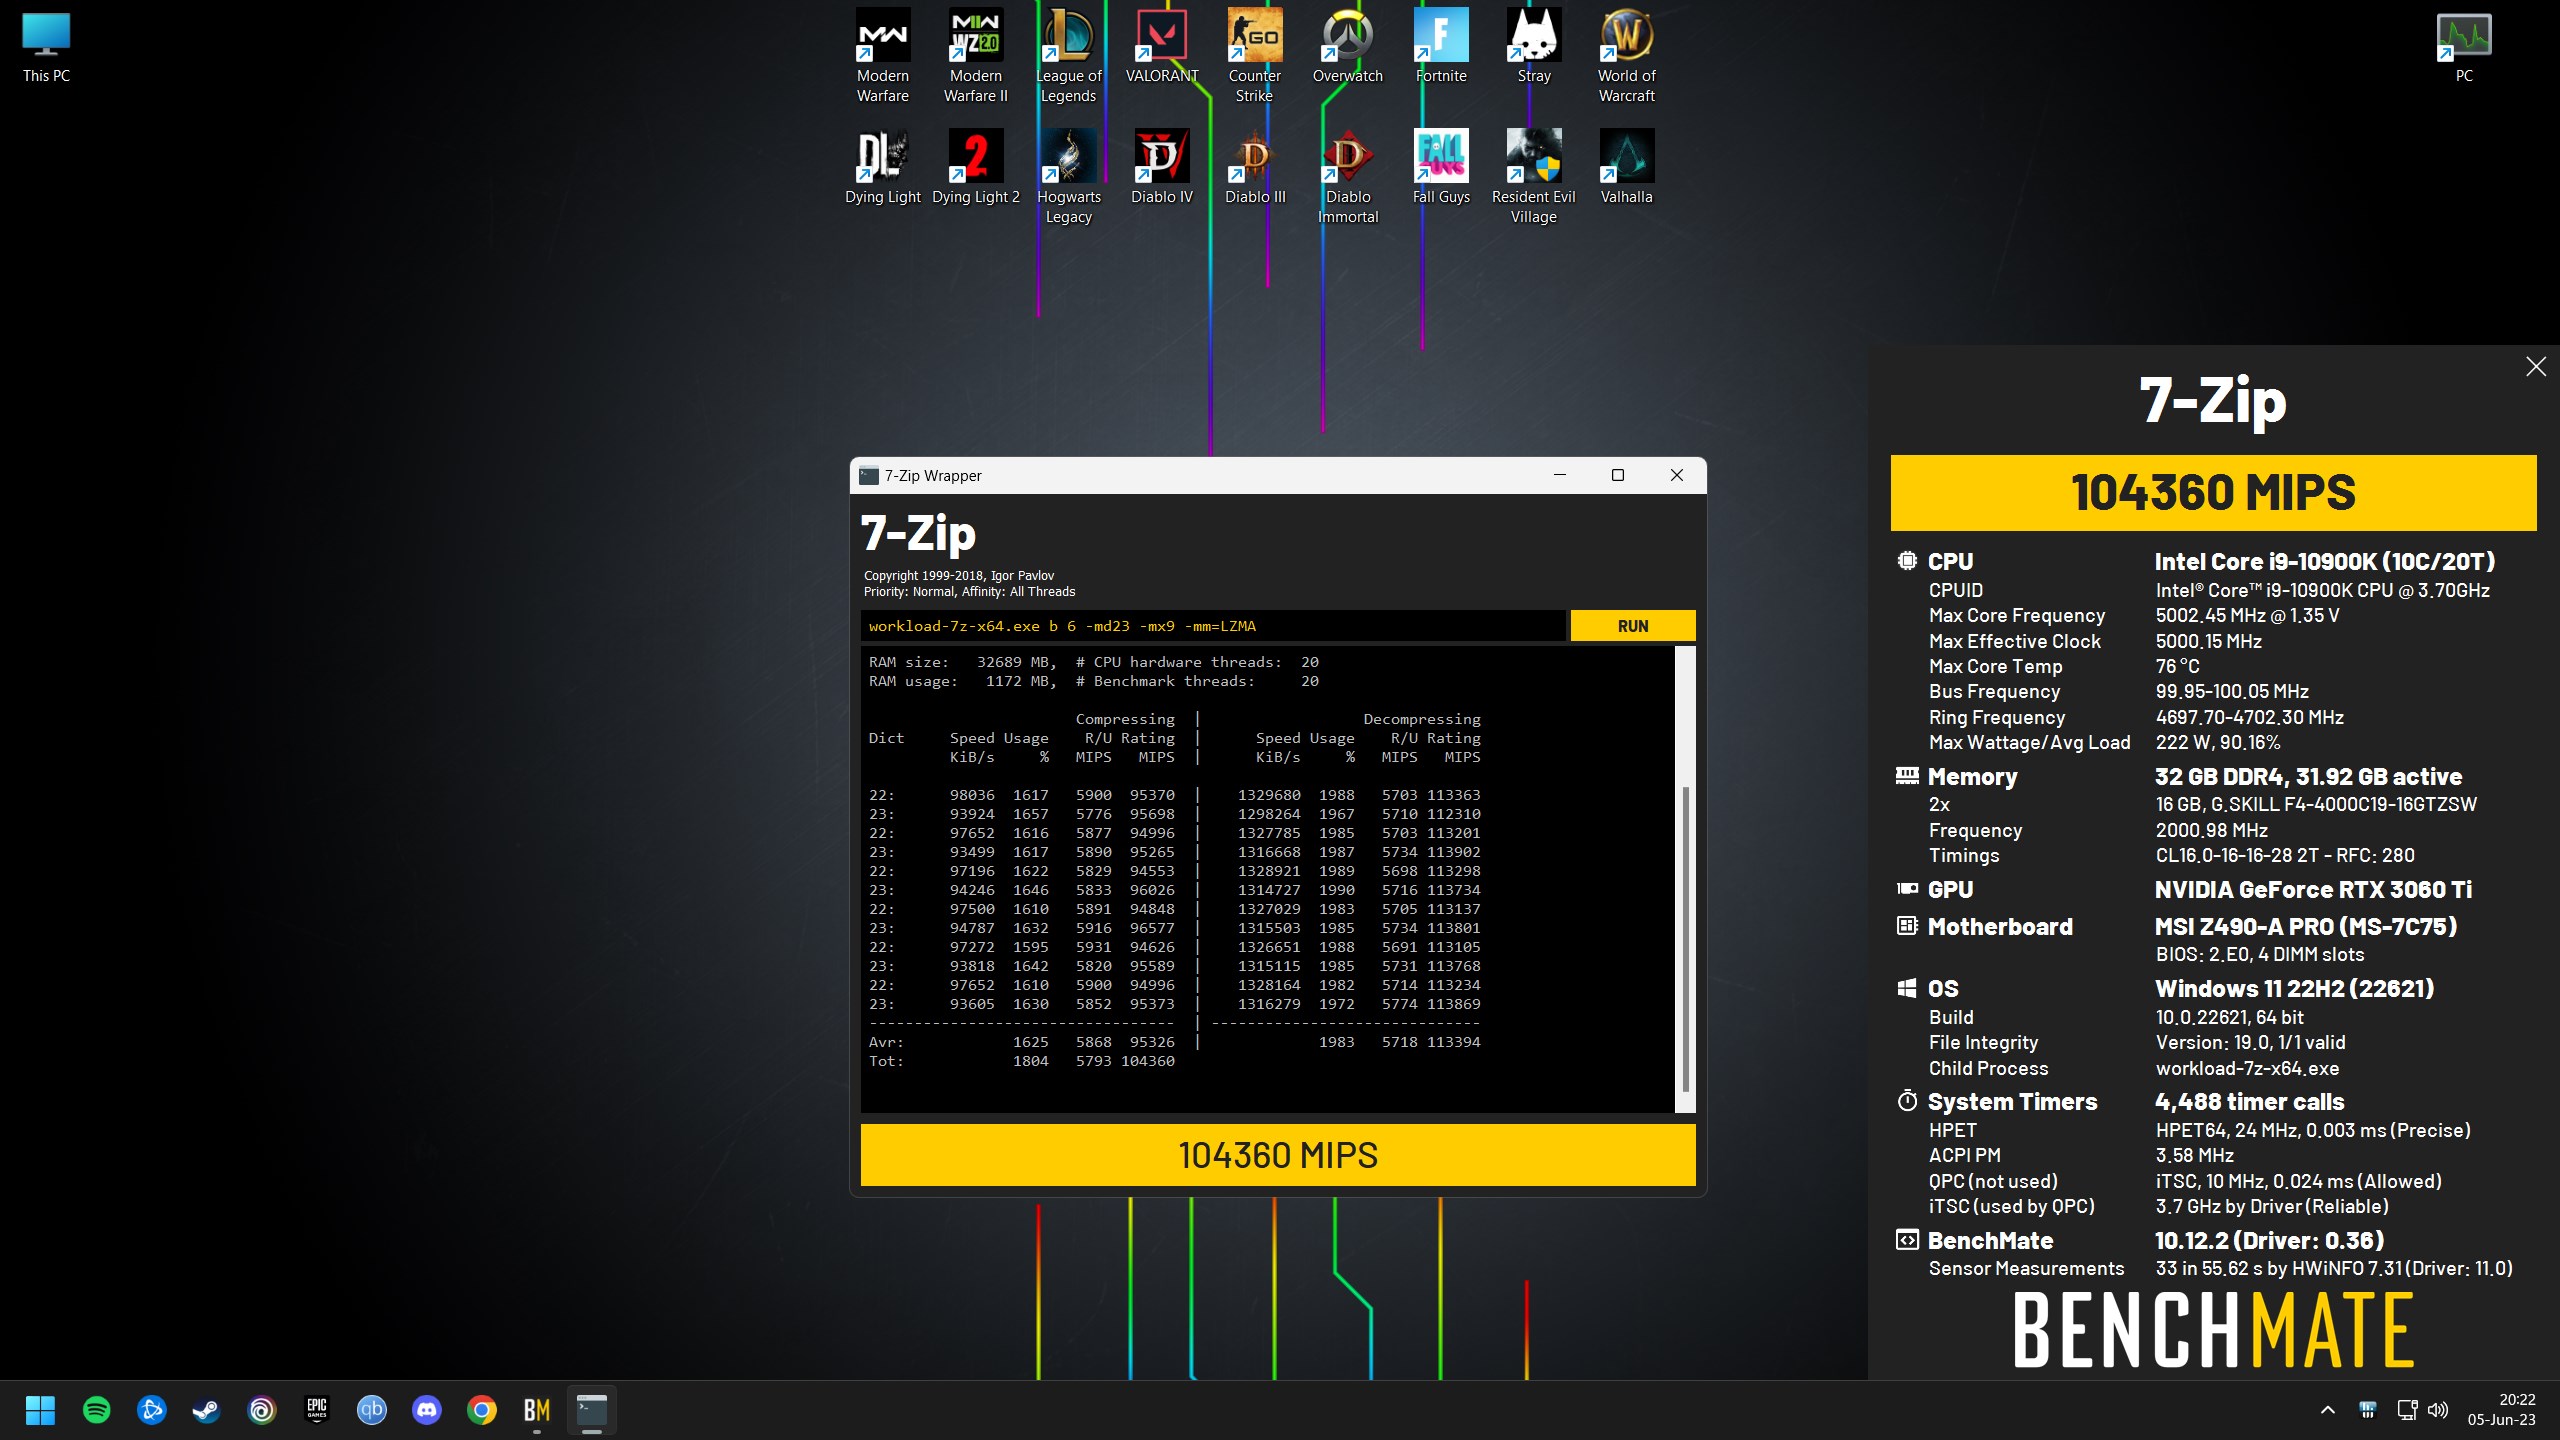The width and height of the screenshot is (2560, 1440).
Task: Select the Diablo III desktop icon
Action: (x=1254, y=166)
